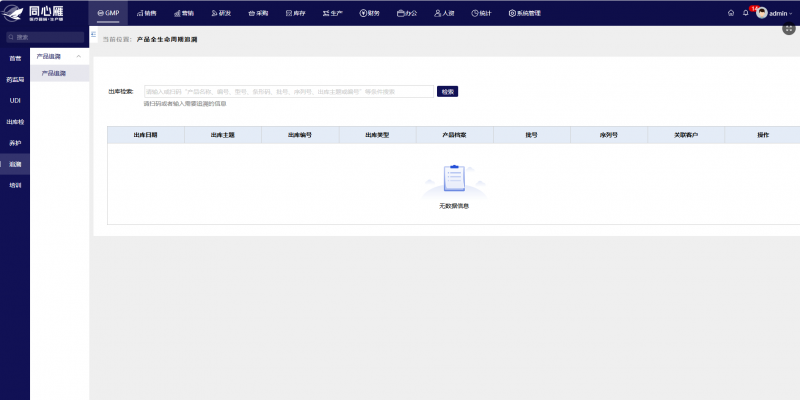Viewport: 800px width, 400px height.
Task: Open the 库存 top menu
Action: pos(295,13)
